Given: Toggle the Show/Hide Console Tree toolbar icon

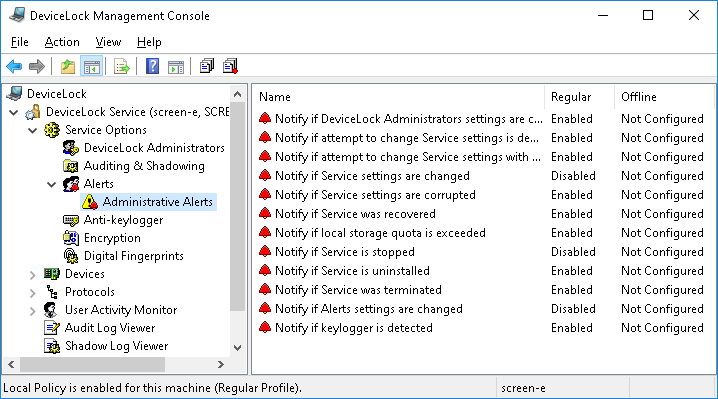Looking at the screenshot, I should point(91,67).
